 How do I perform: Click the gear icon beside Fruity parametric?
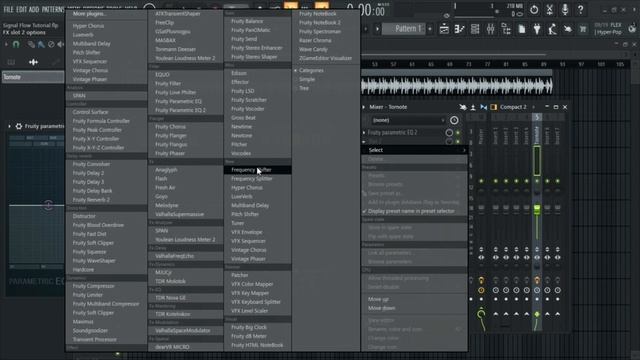19,126
